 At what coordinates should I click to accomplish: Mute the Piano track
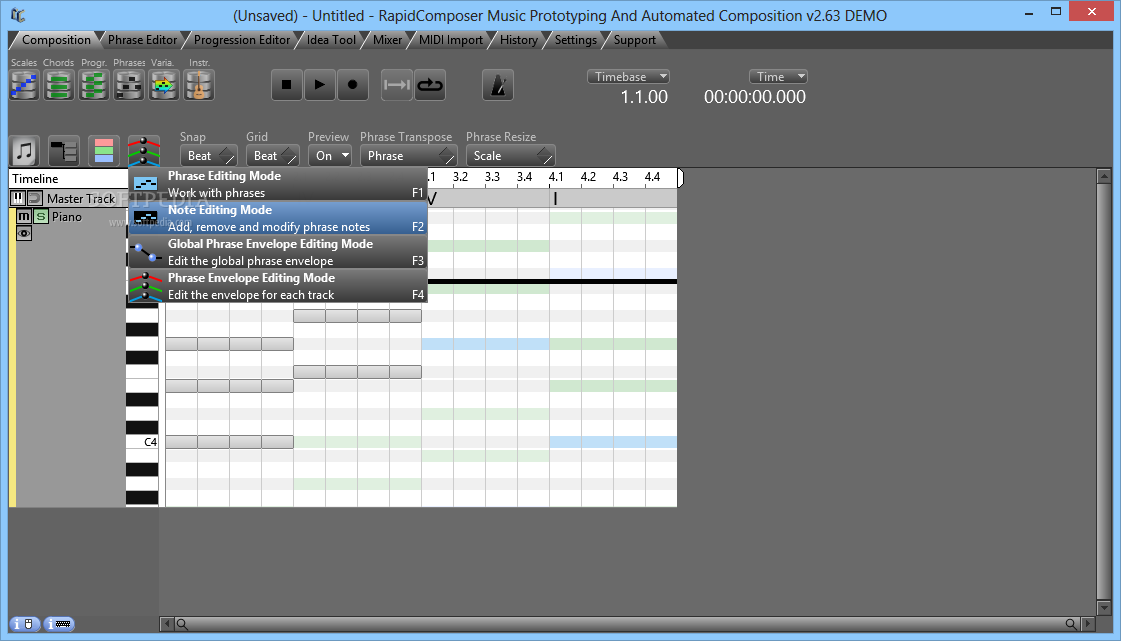24,217
